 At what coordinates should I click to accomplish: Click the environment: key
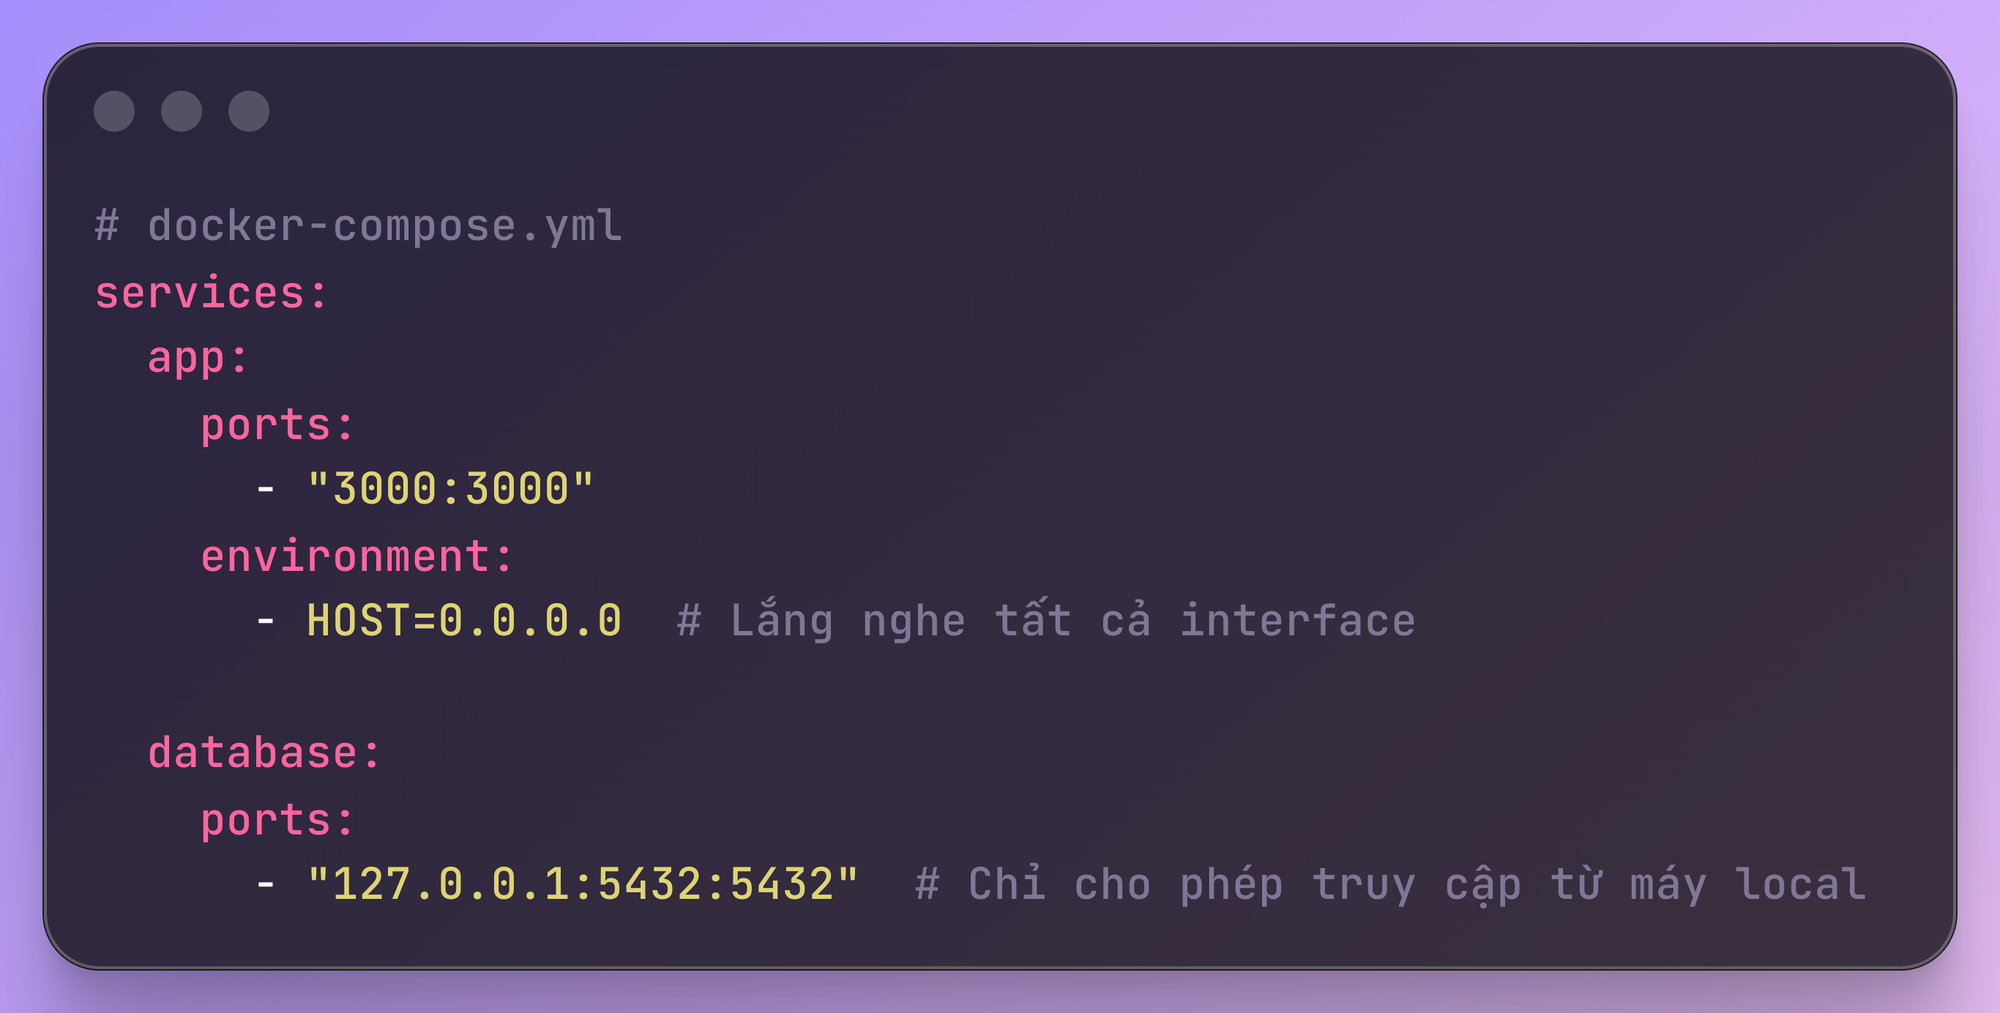[357, 556]
